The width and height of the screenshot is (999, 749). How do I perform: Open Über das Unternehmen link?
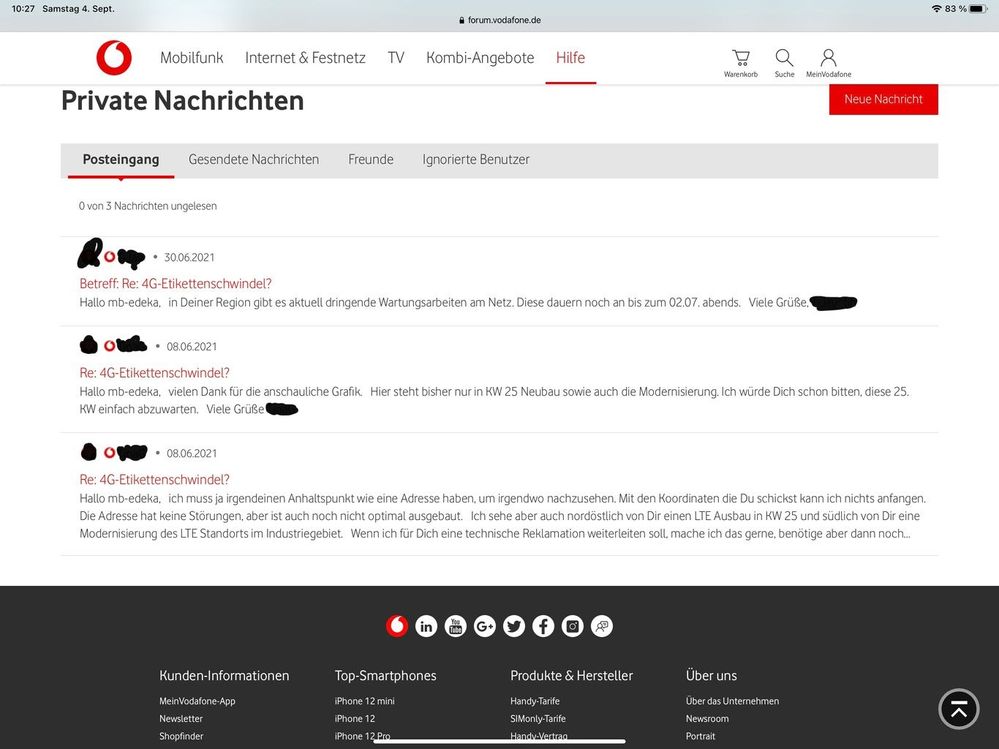point(732,701)
